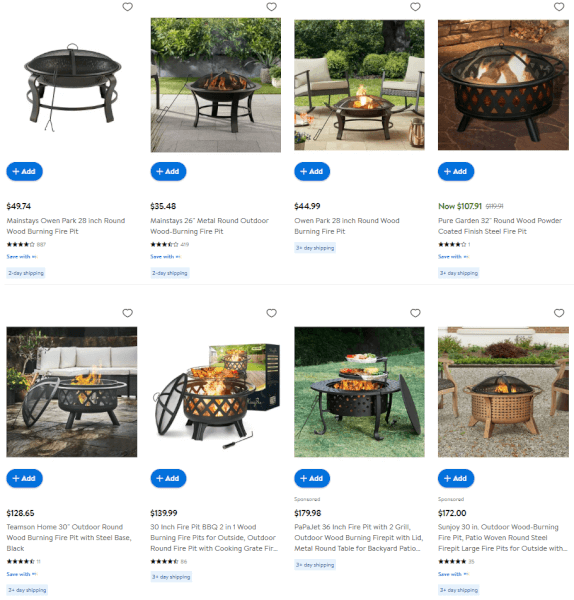
Task: Heart the Pure Garden 32" fire pit
Action: pos(559,7)
